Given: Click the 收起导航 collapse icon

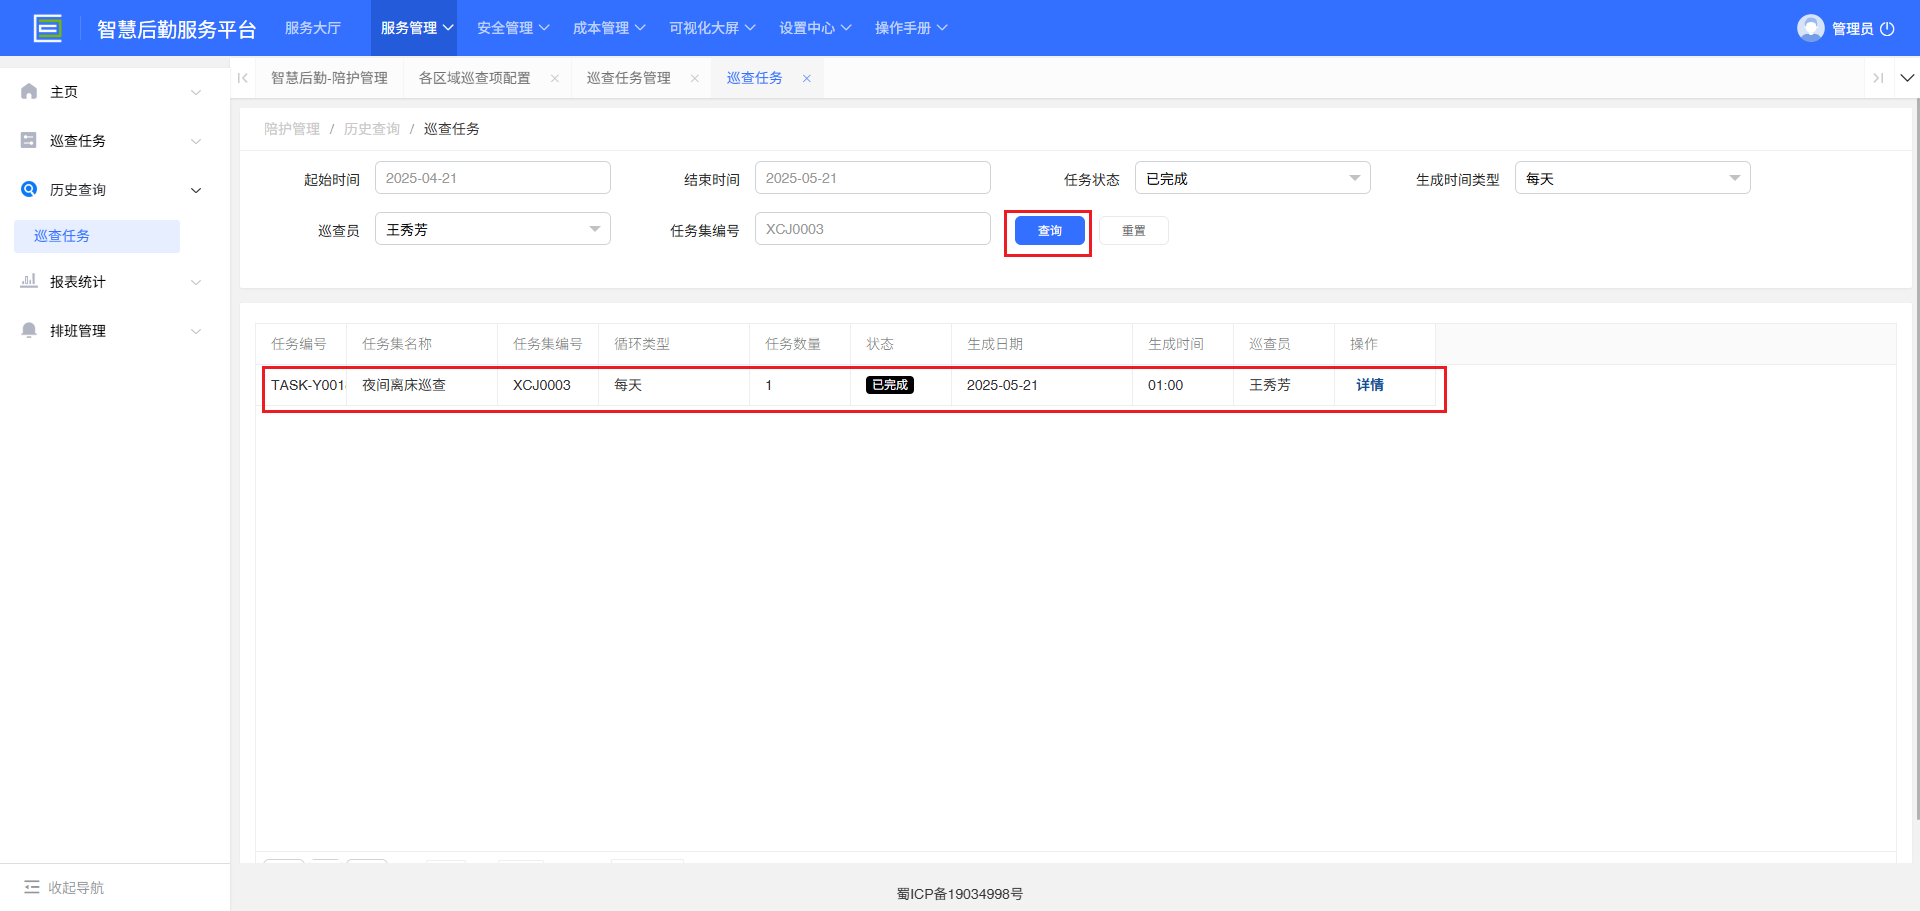Looking at the screenshot, I should [x=32, y=887].
